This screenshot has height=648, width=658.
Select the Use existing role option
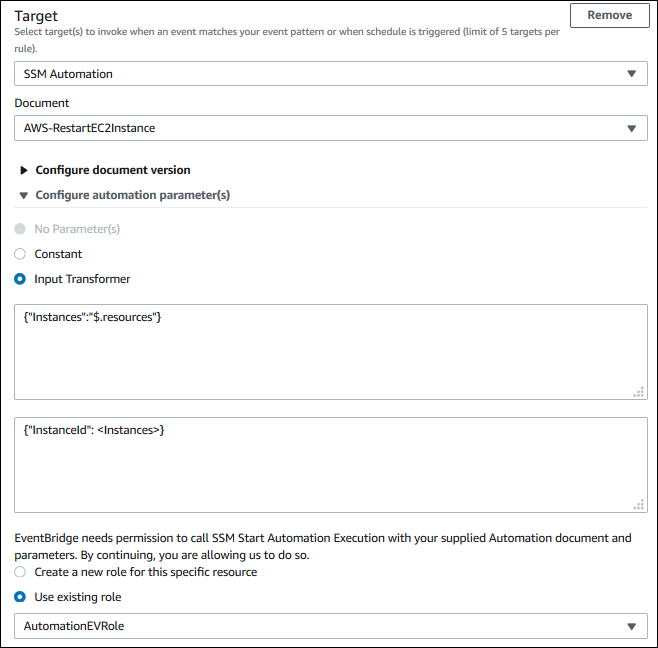(x=20, y=597)
